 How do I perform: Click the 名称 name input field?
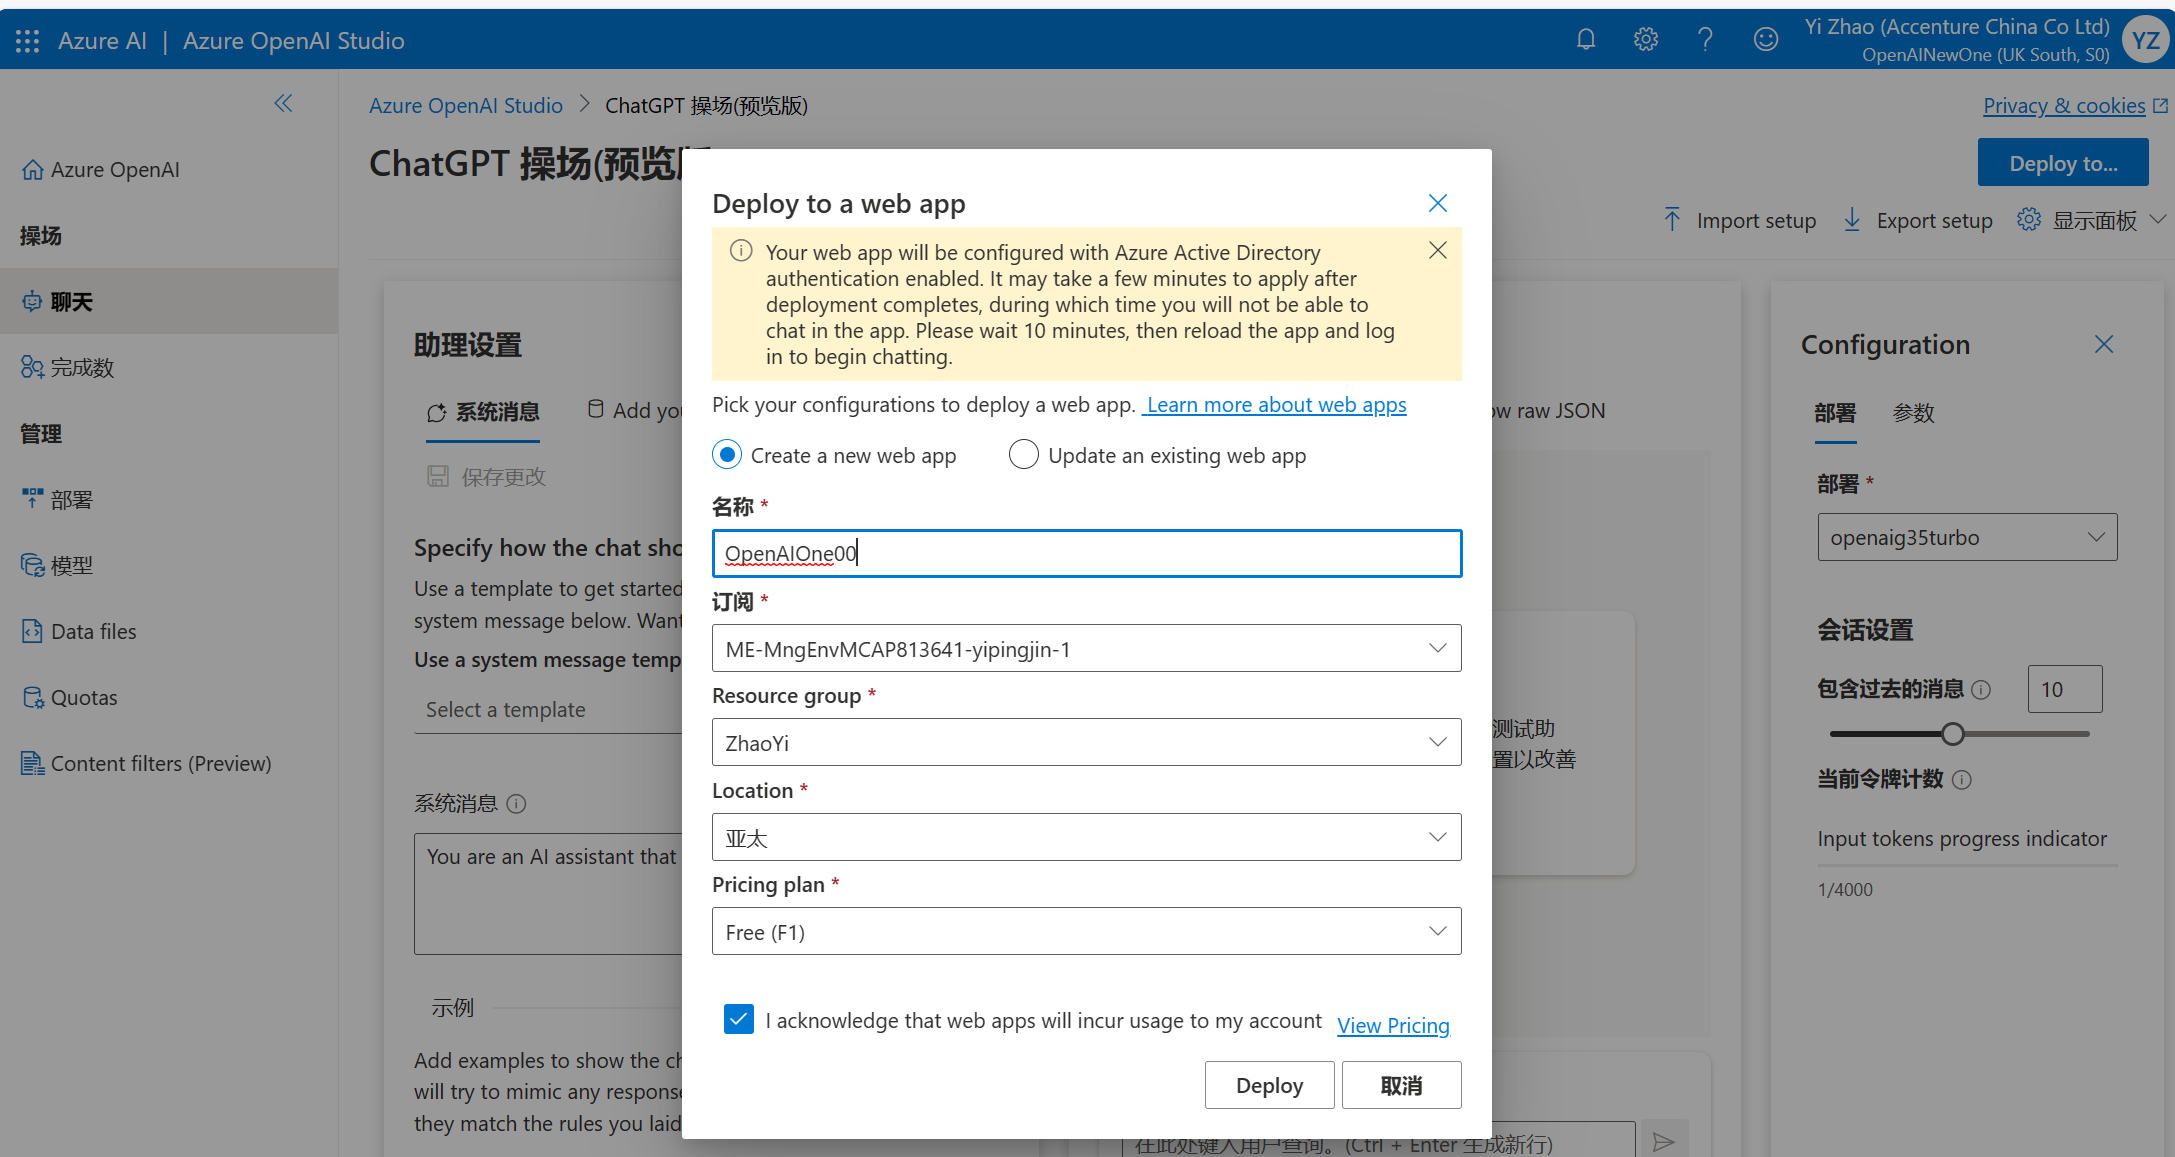(x=1087, y=553)
